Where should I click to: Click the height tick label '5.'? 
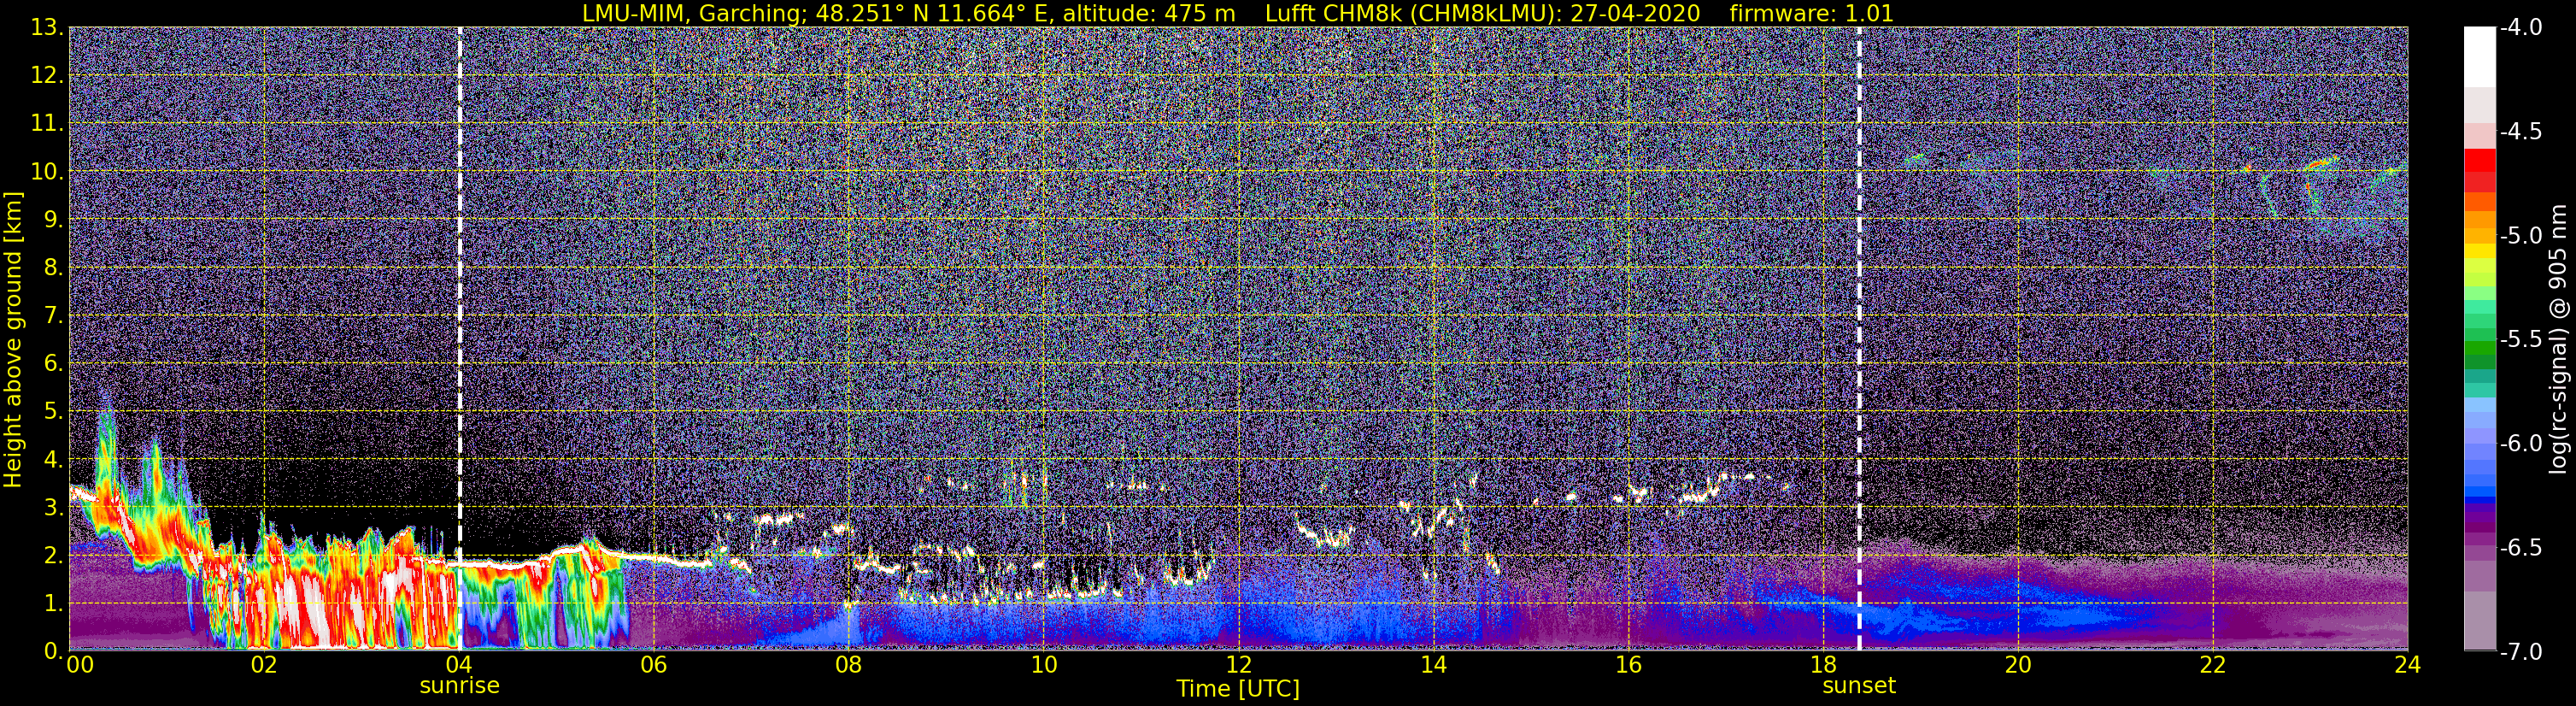coord(53,412)
